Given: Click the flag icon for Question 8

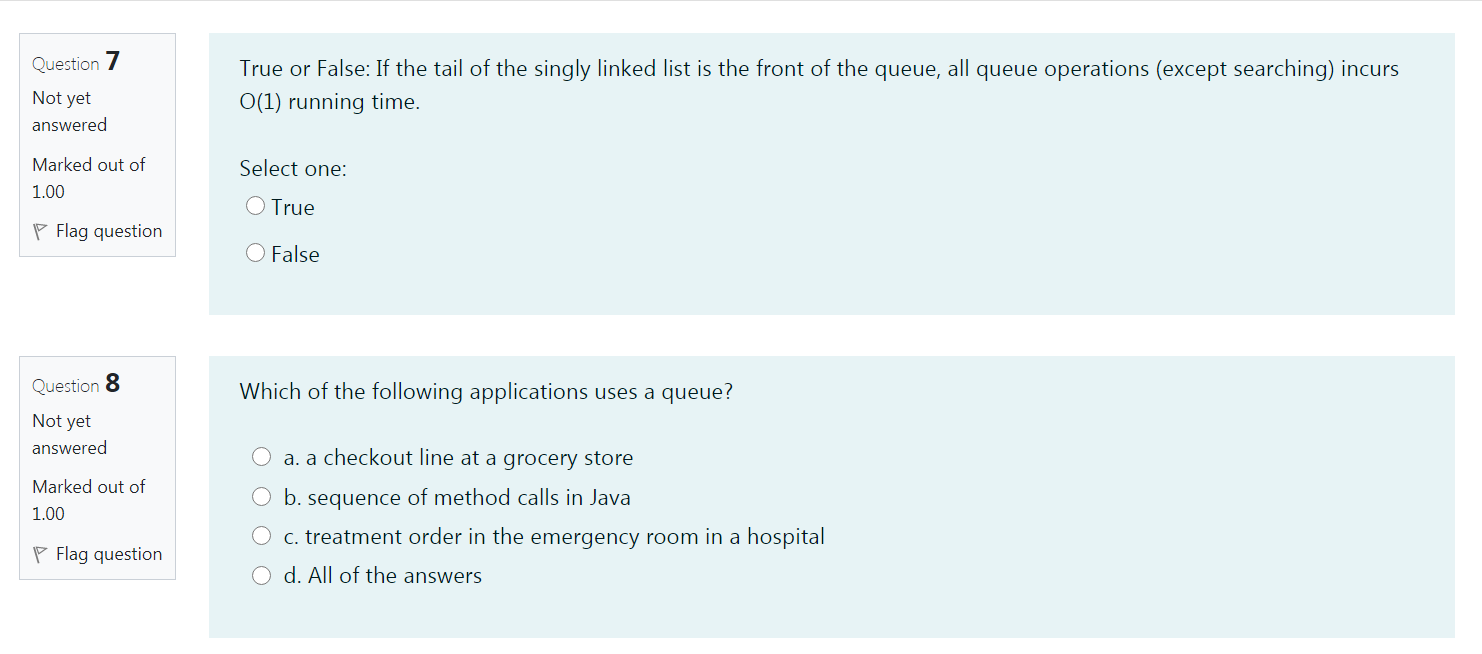Looking at the screenshot, I should point(40,555).
